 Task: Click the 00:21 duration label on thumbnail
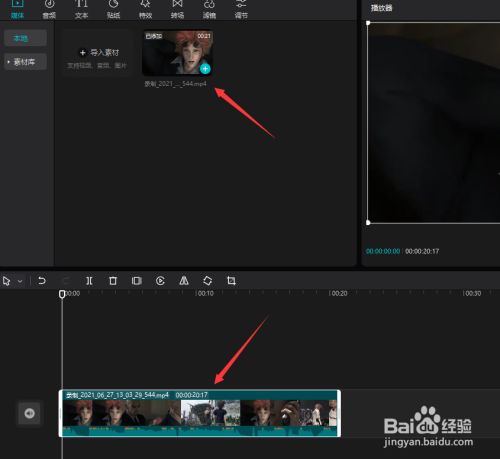click(x=204, y=36)
